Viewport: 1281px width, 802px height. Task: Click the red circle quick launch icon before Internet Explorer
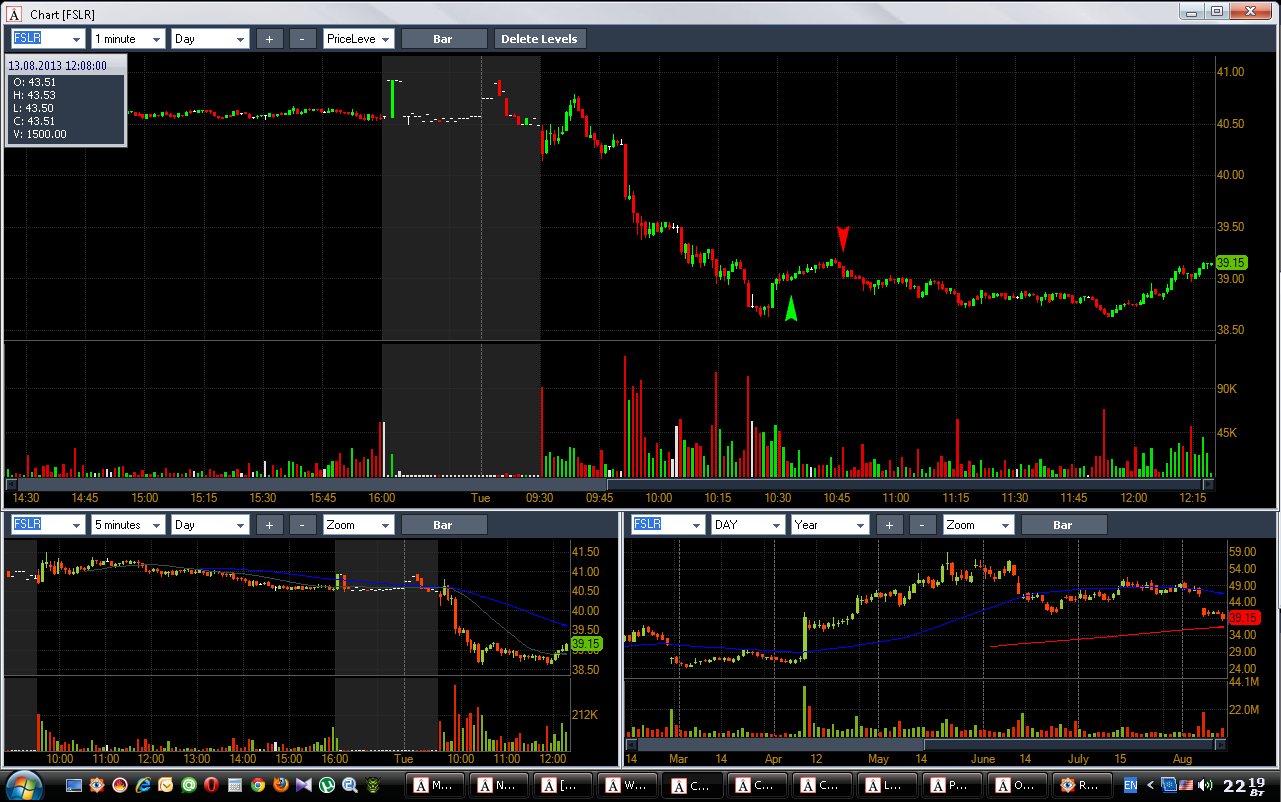[x=120, y=785]
